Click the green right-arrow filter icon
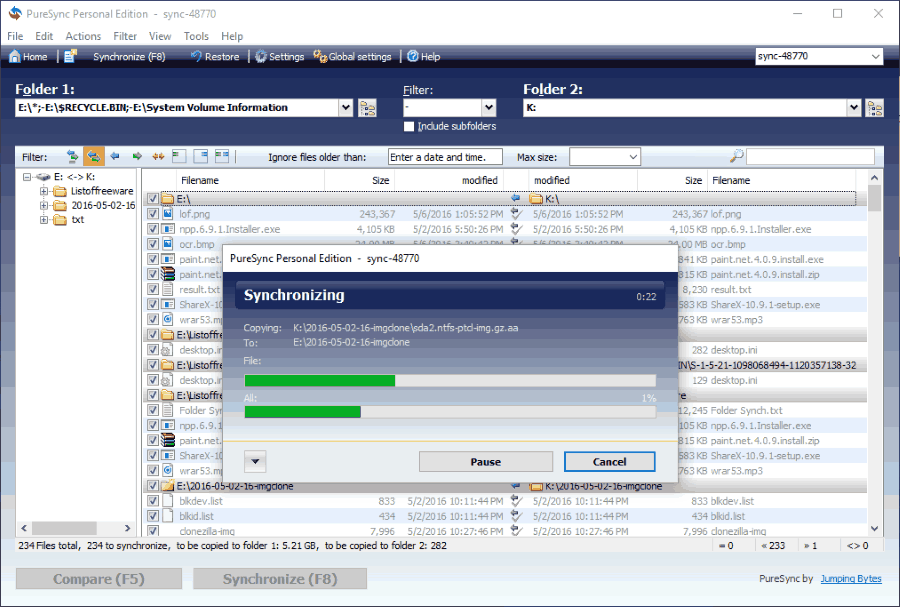The image size is (900, 607). [x=137, y=156]
